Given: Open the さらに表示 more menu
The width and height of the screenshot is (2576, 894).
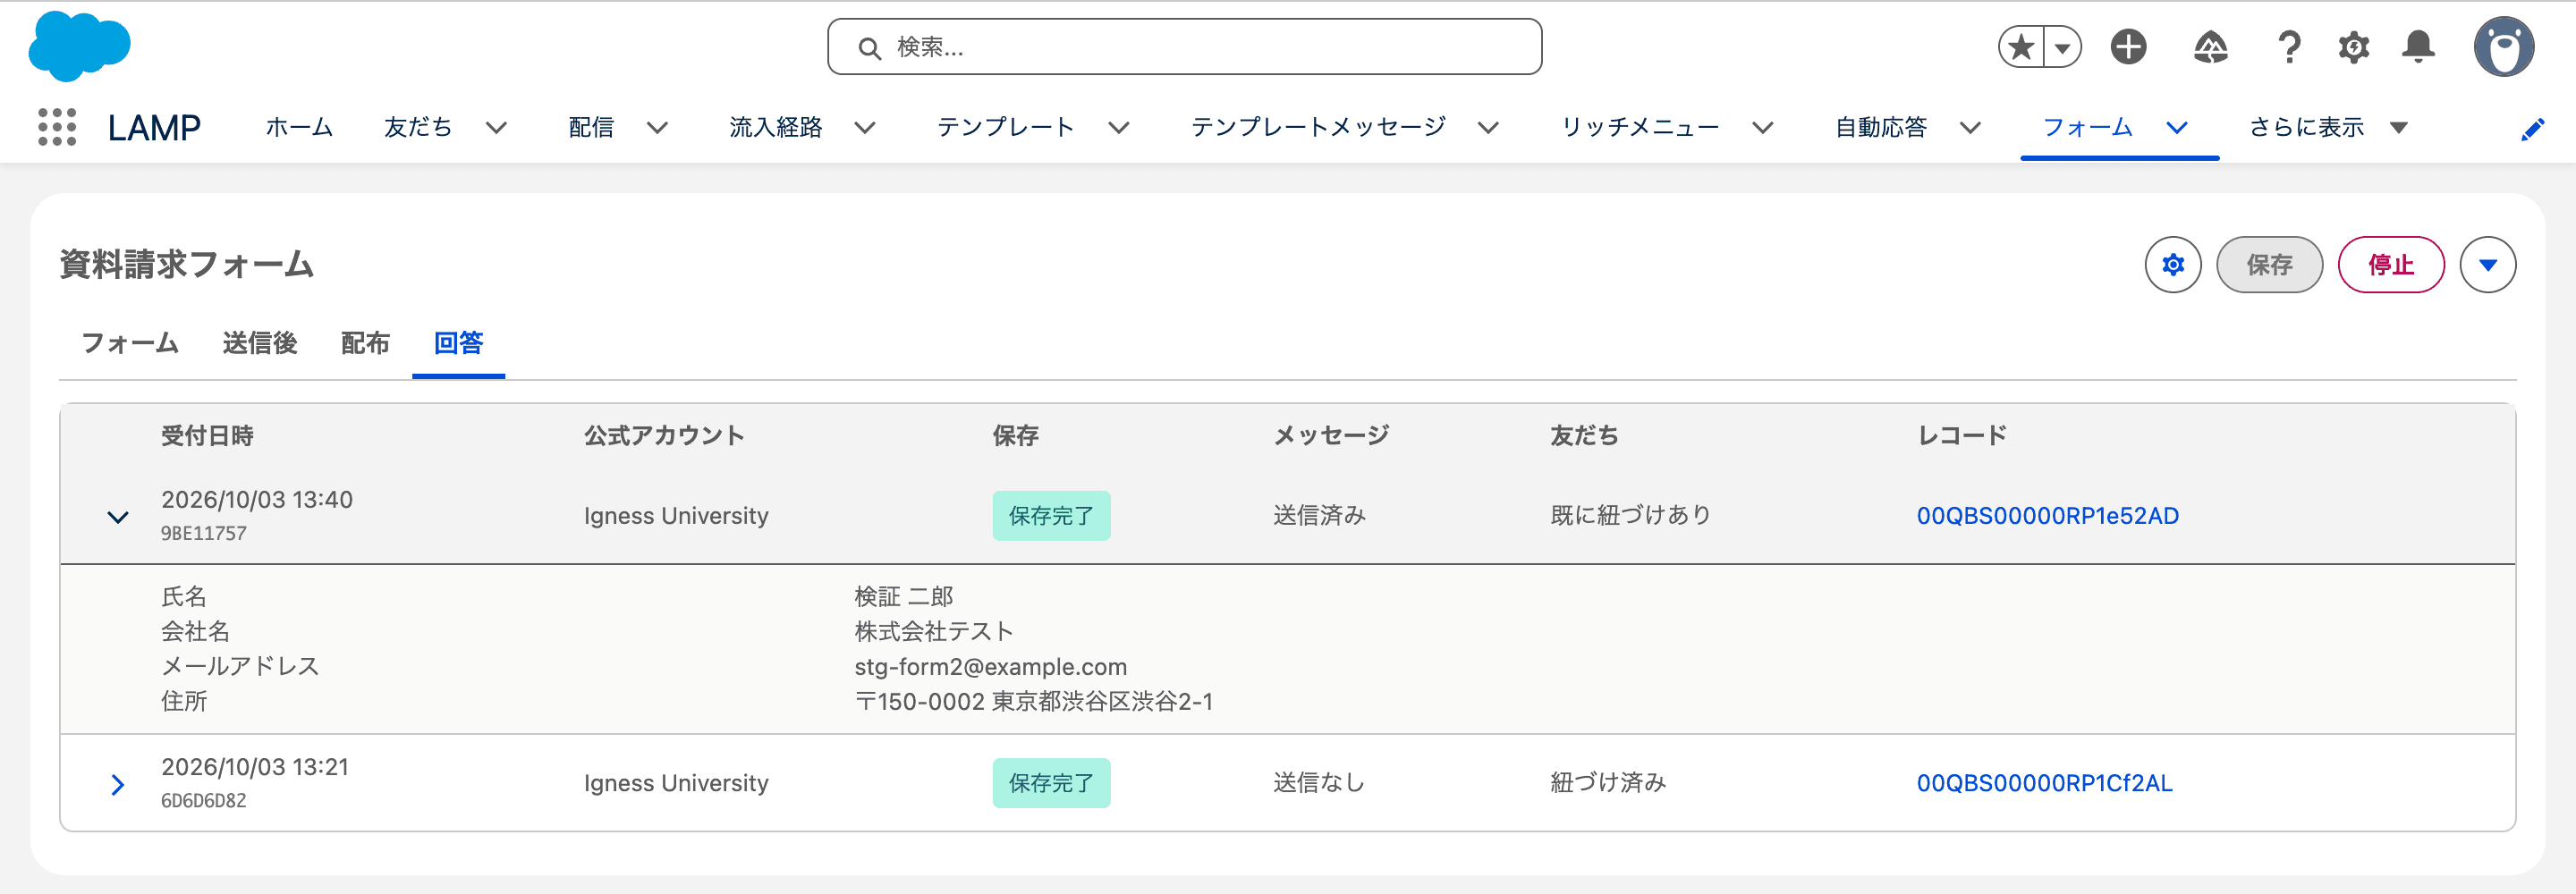Looking at the screenshot, I should pos(2328,127).
